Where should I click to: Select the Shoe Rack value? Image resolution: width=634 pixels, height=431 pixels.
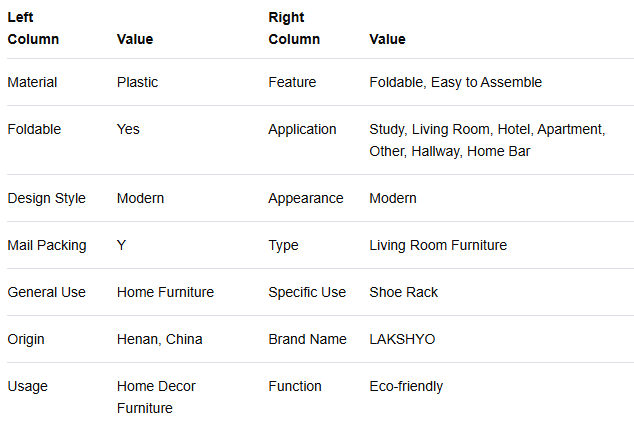(x=404, y=292)
